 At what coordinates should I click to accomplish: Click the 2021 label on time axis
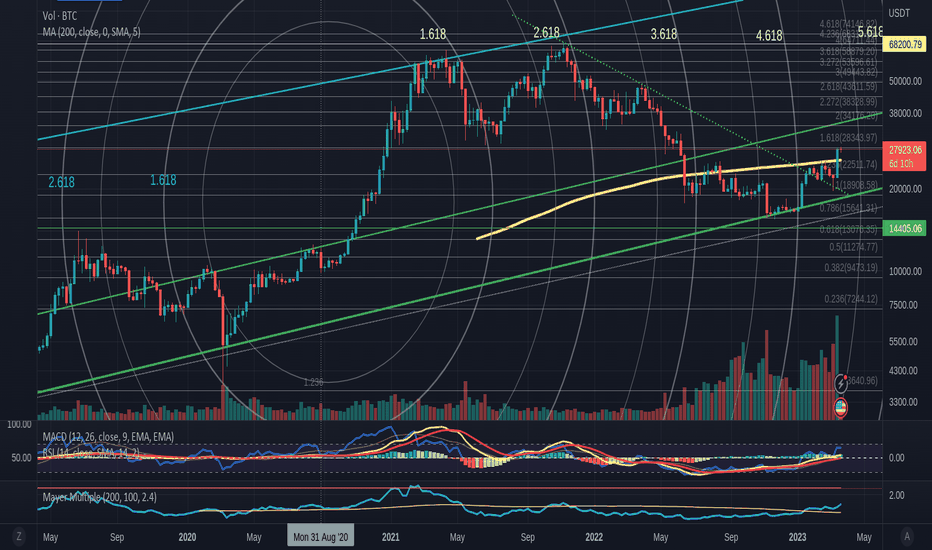tap(391, 537)
